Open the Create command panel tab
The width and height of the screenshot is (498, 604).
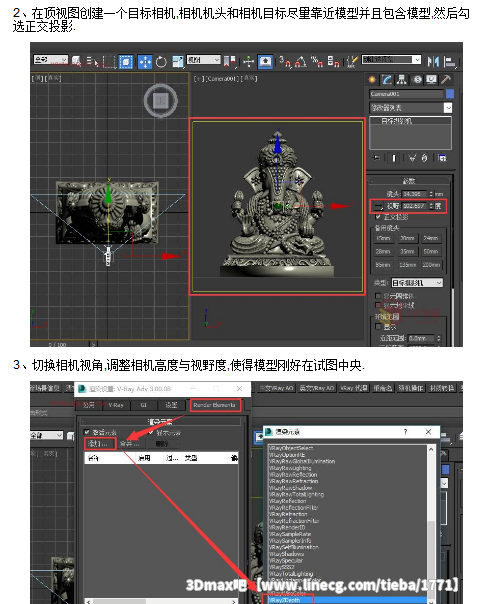coord(372,80)
